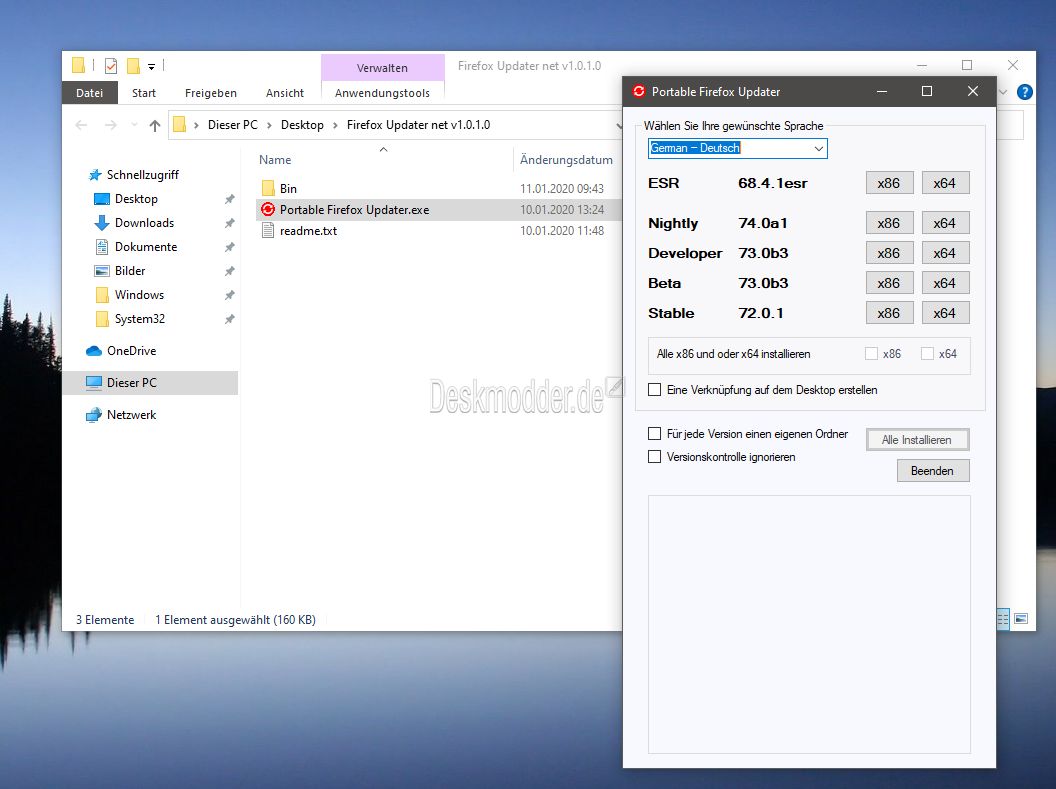This screenshot has height=789, width=1056.
Task: Install Developer x86 version
Action: [889, 253]
